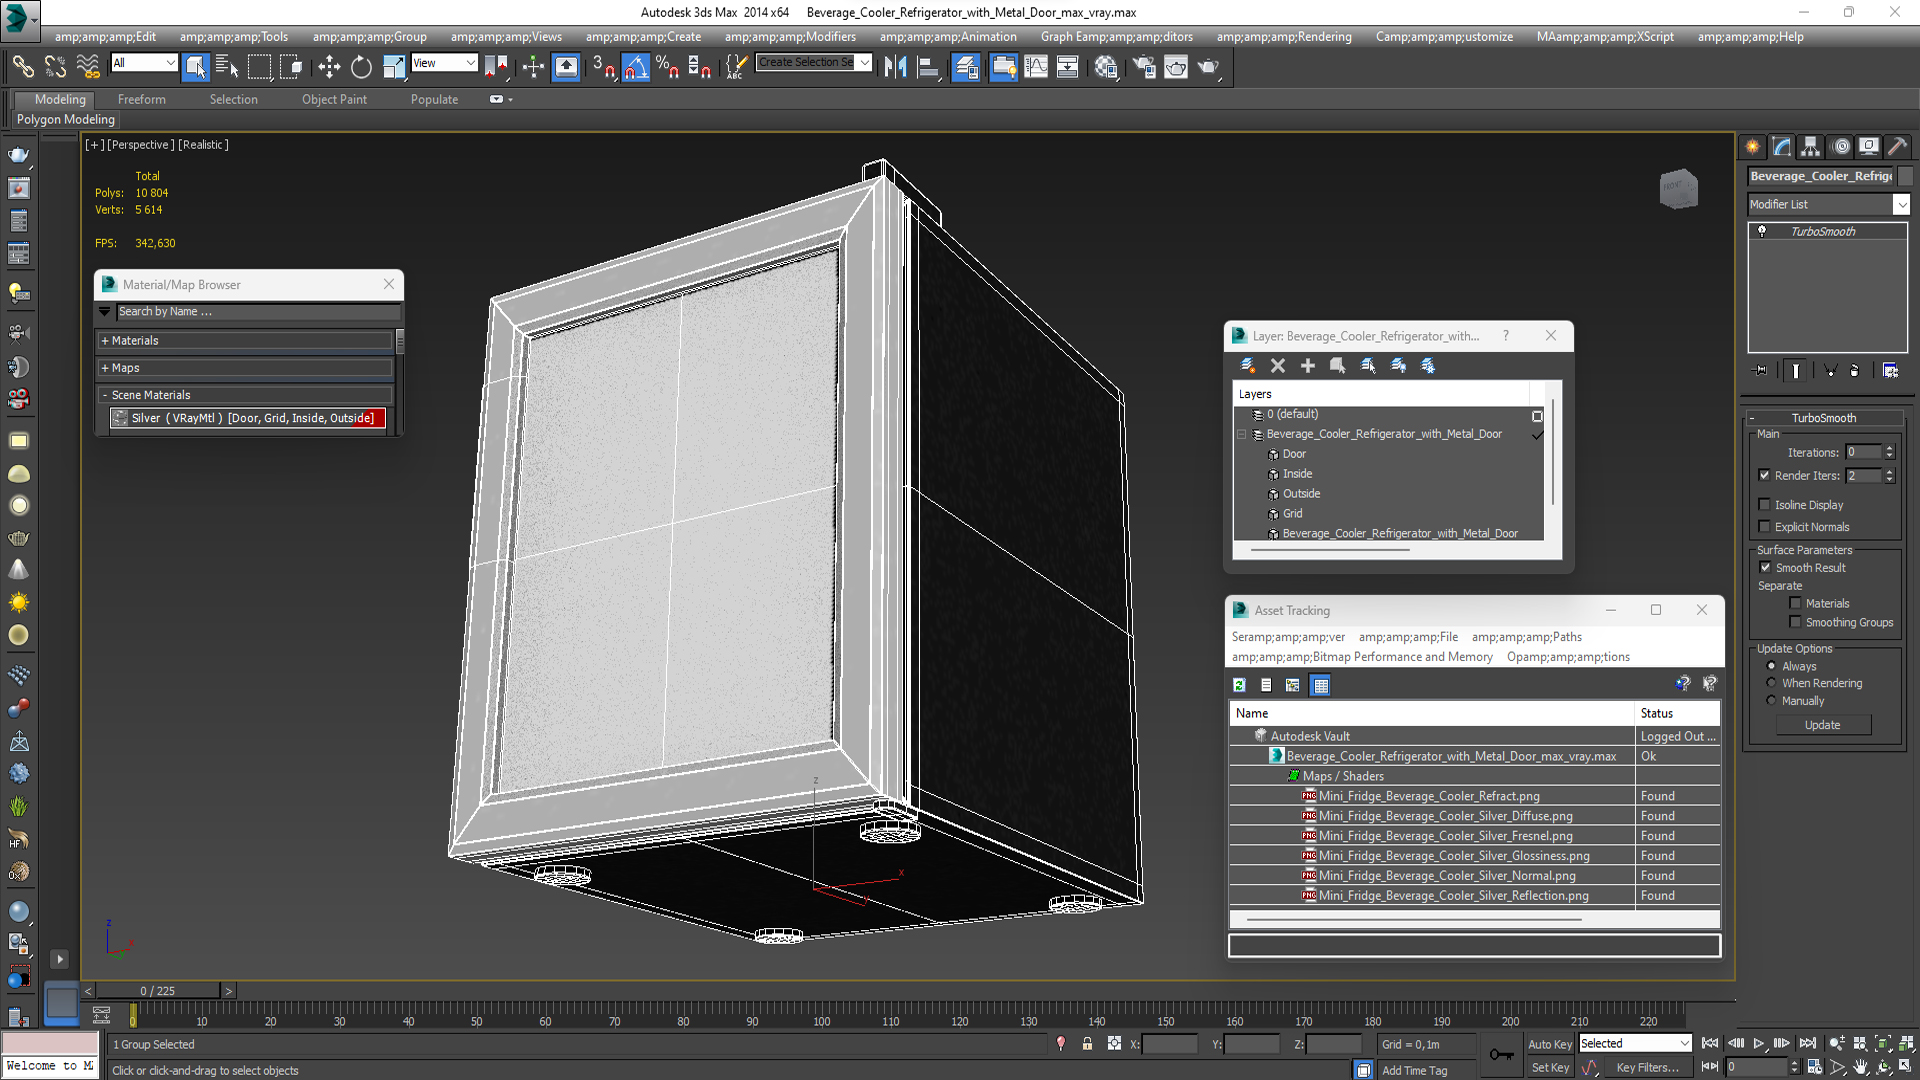This screenshot has width=1920, height=1080.
Task: Enable Isoline Display in TurboSmooth panel
Action: click(x=1764, y=504)
